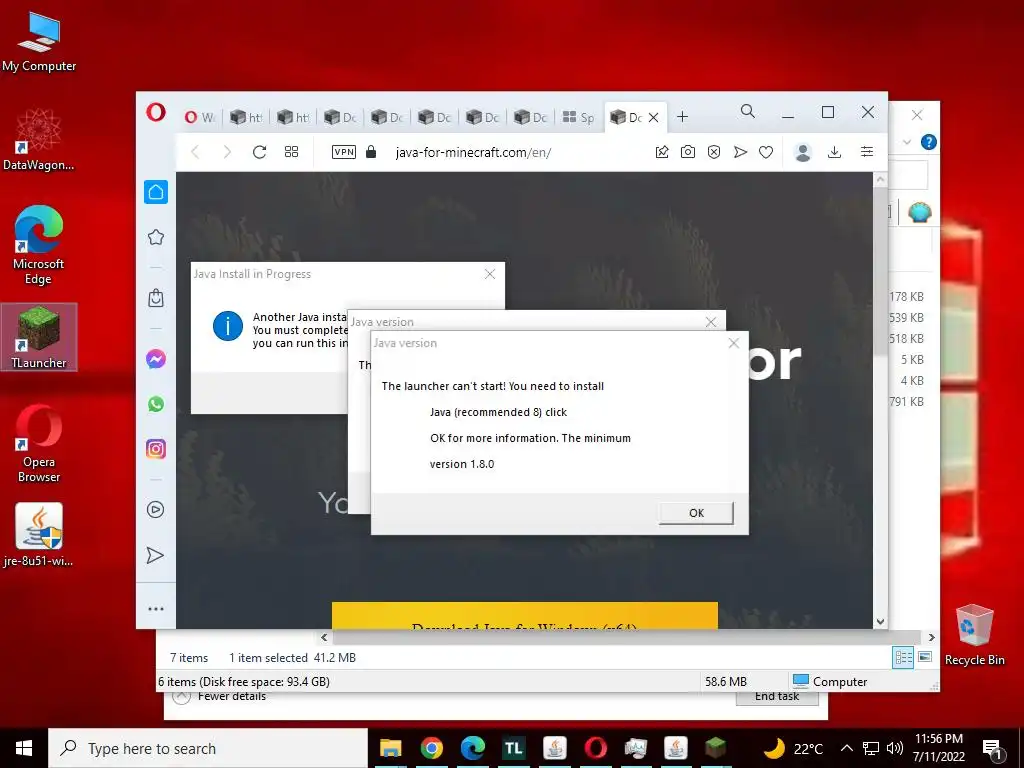The height and width of the screenshot is (768, 1024).
Task: View site security lock information
Action: (371, 152)
